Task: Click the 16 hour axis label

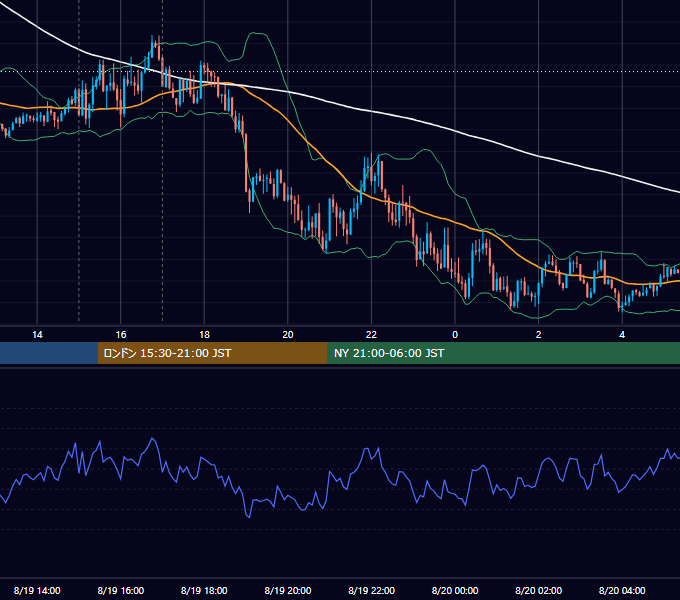Action: 121,335
